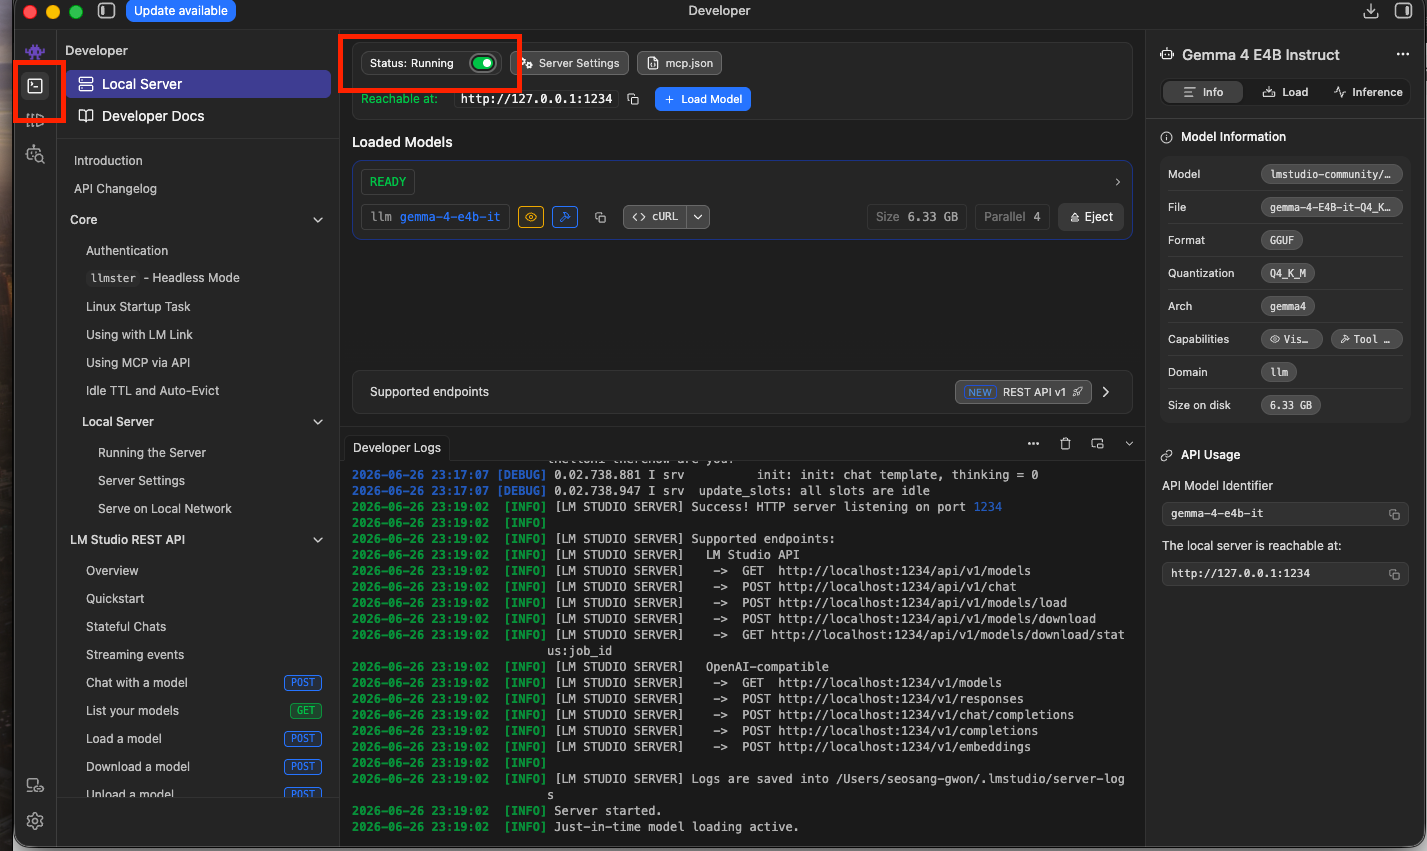Image resolution: width=1427 pixels, height=851 pixels.
Task: Open the Quickstart docs entry
Action: 115,599
